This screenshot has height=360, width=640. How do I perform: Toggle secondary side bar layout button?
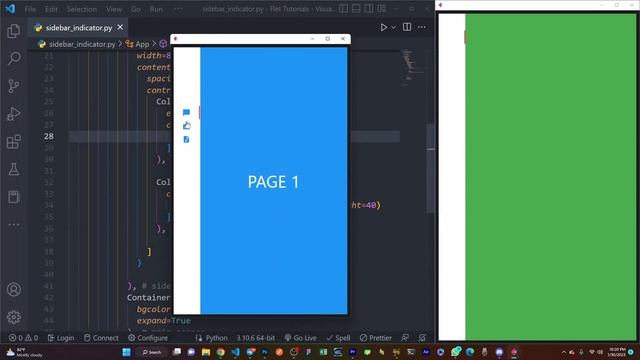coord(369,9)
